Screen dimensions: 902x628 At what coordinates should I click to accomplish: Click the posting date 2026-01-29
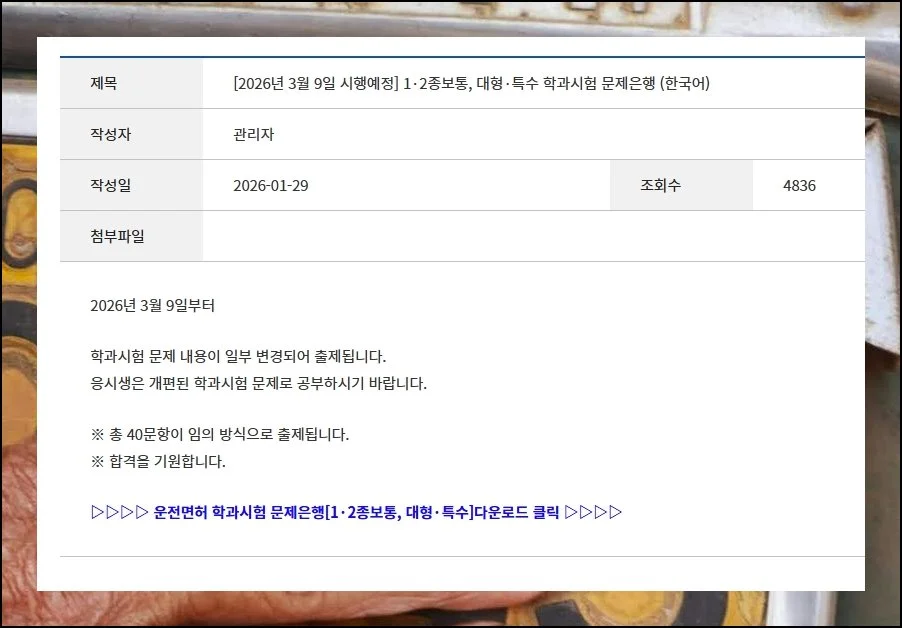(x=270, y=186)
